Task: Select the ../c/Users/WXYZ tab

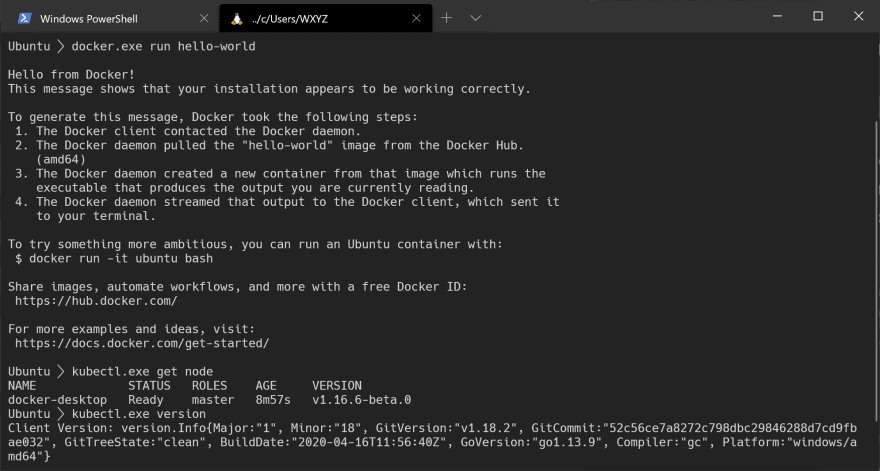Action: point(326,19)
